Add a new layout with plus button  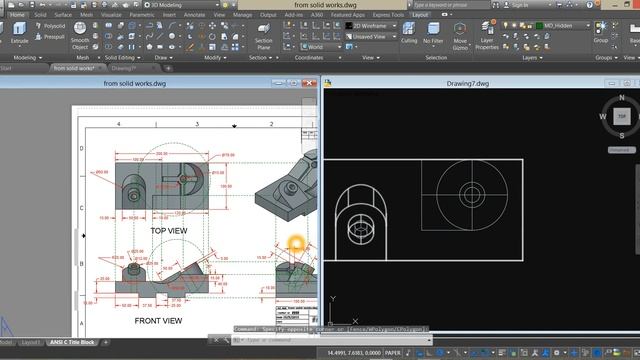[x=105, y=342]
